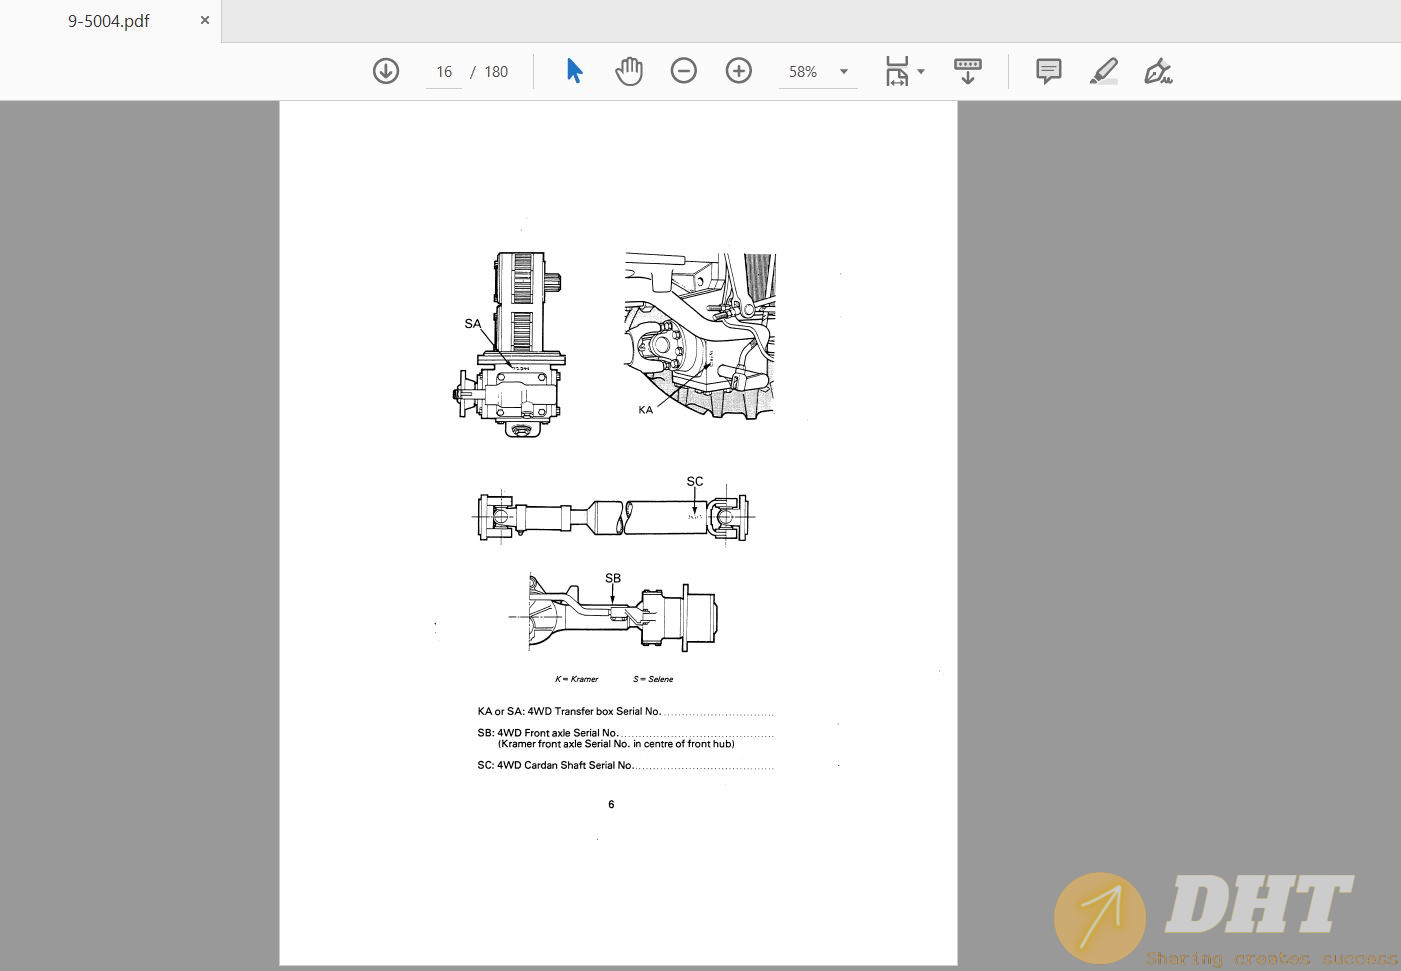Click the SA label on the diagram
The image size is (1401, 971).
click(473, 324)
